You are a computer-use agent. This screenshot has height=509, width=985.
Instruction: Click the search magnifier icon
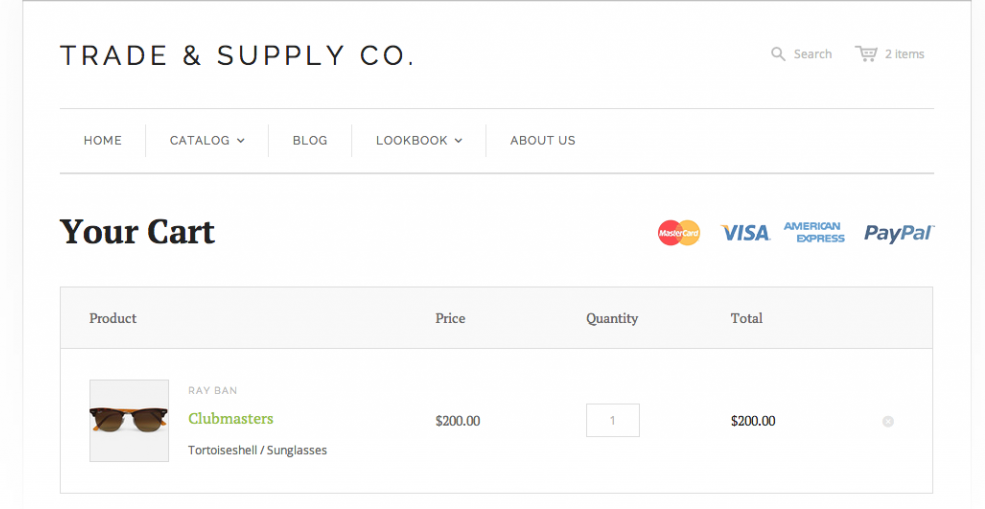778,54
